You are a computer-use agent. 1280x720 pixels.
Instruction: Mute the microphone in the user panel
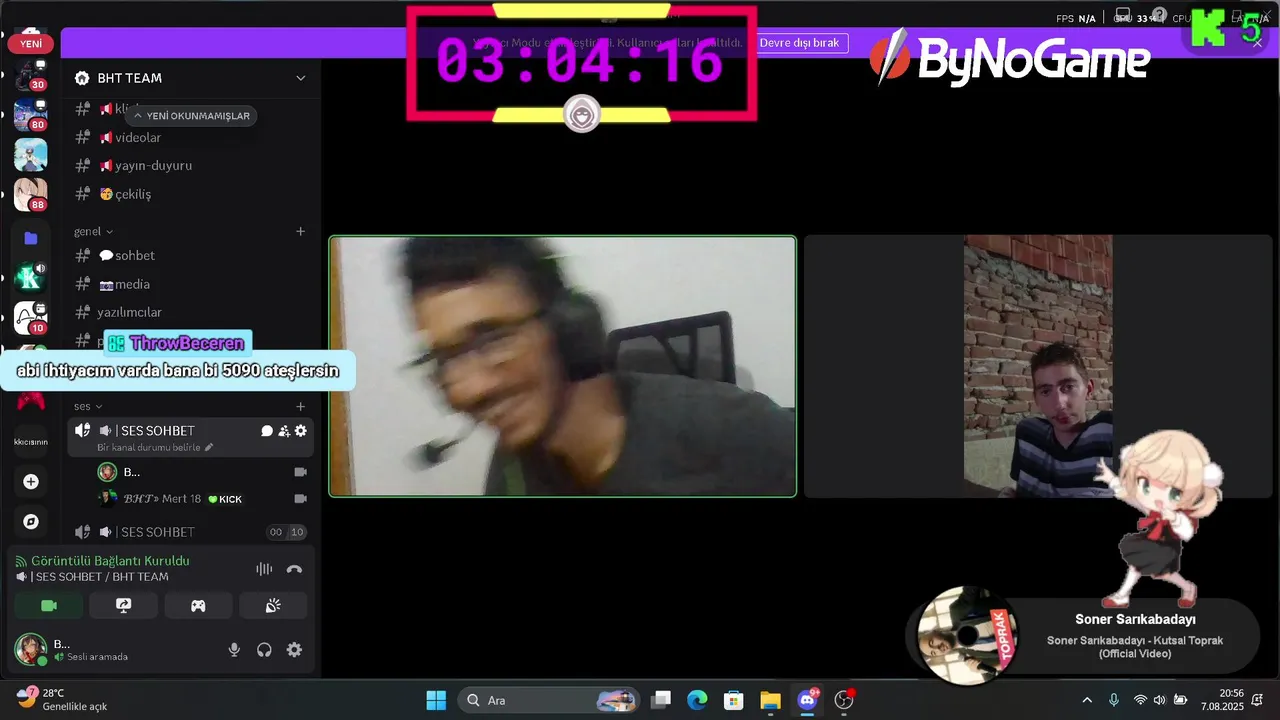point(234,650)
